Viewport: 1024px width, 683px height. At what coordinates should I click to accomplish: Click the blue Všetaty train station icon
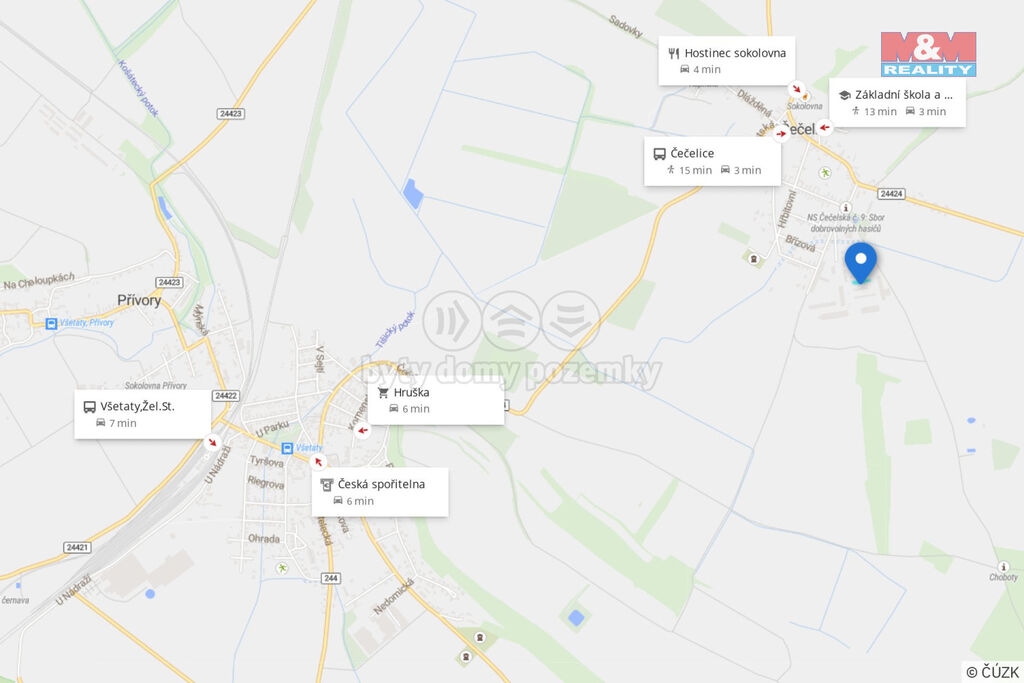click(287, 448)
